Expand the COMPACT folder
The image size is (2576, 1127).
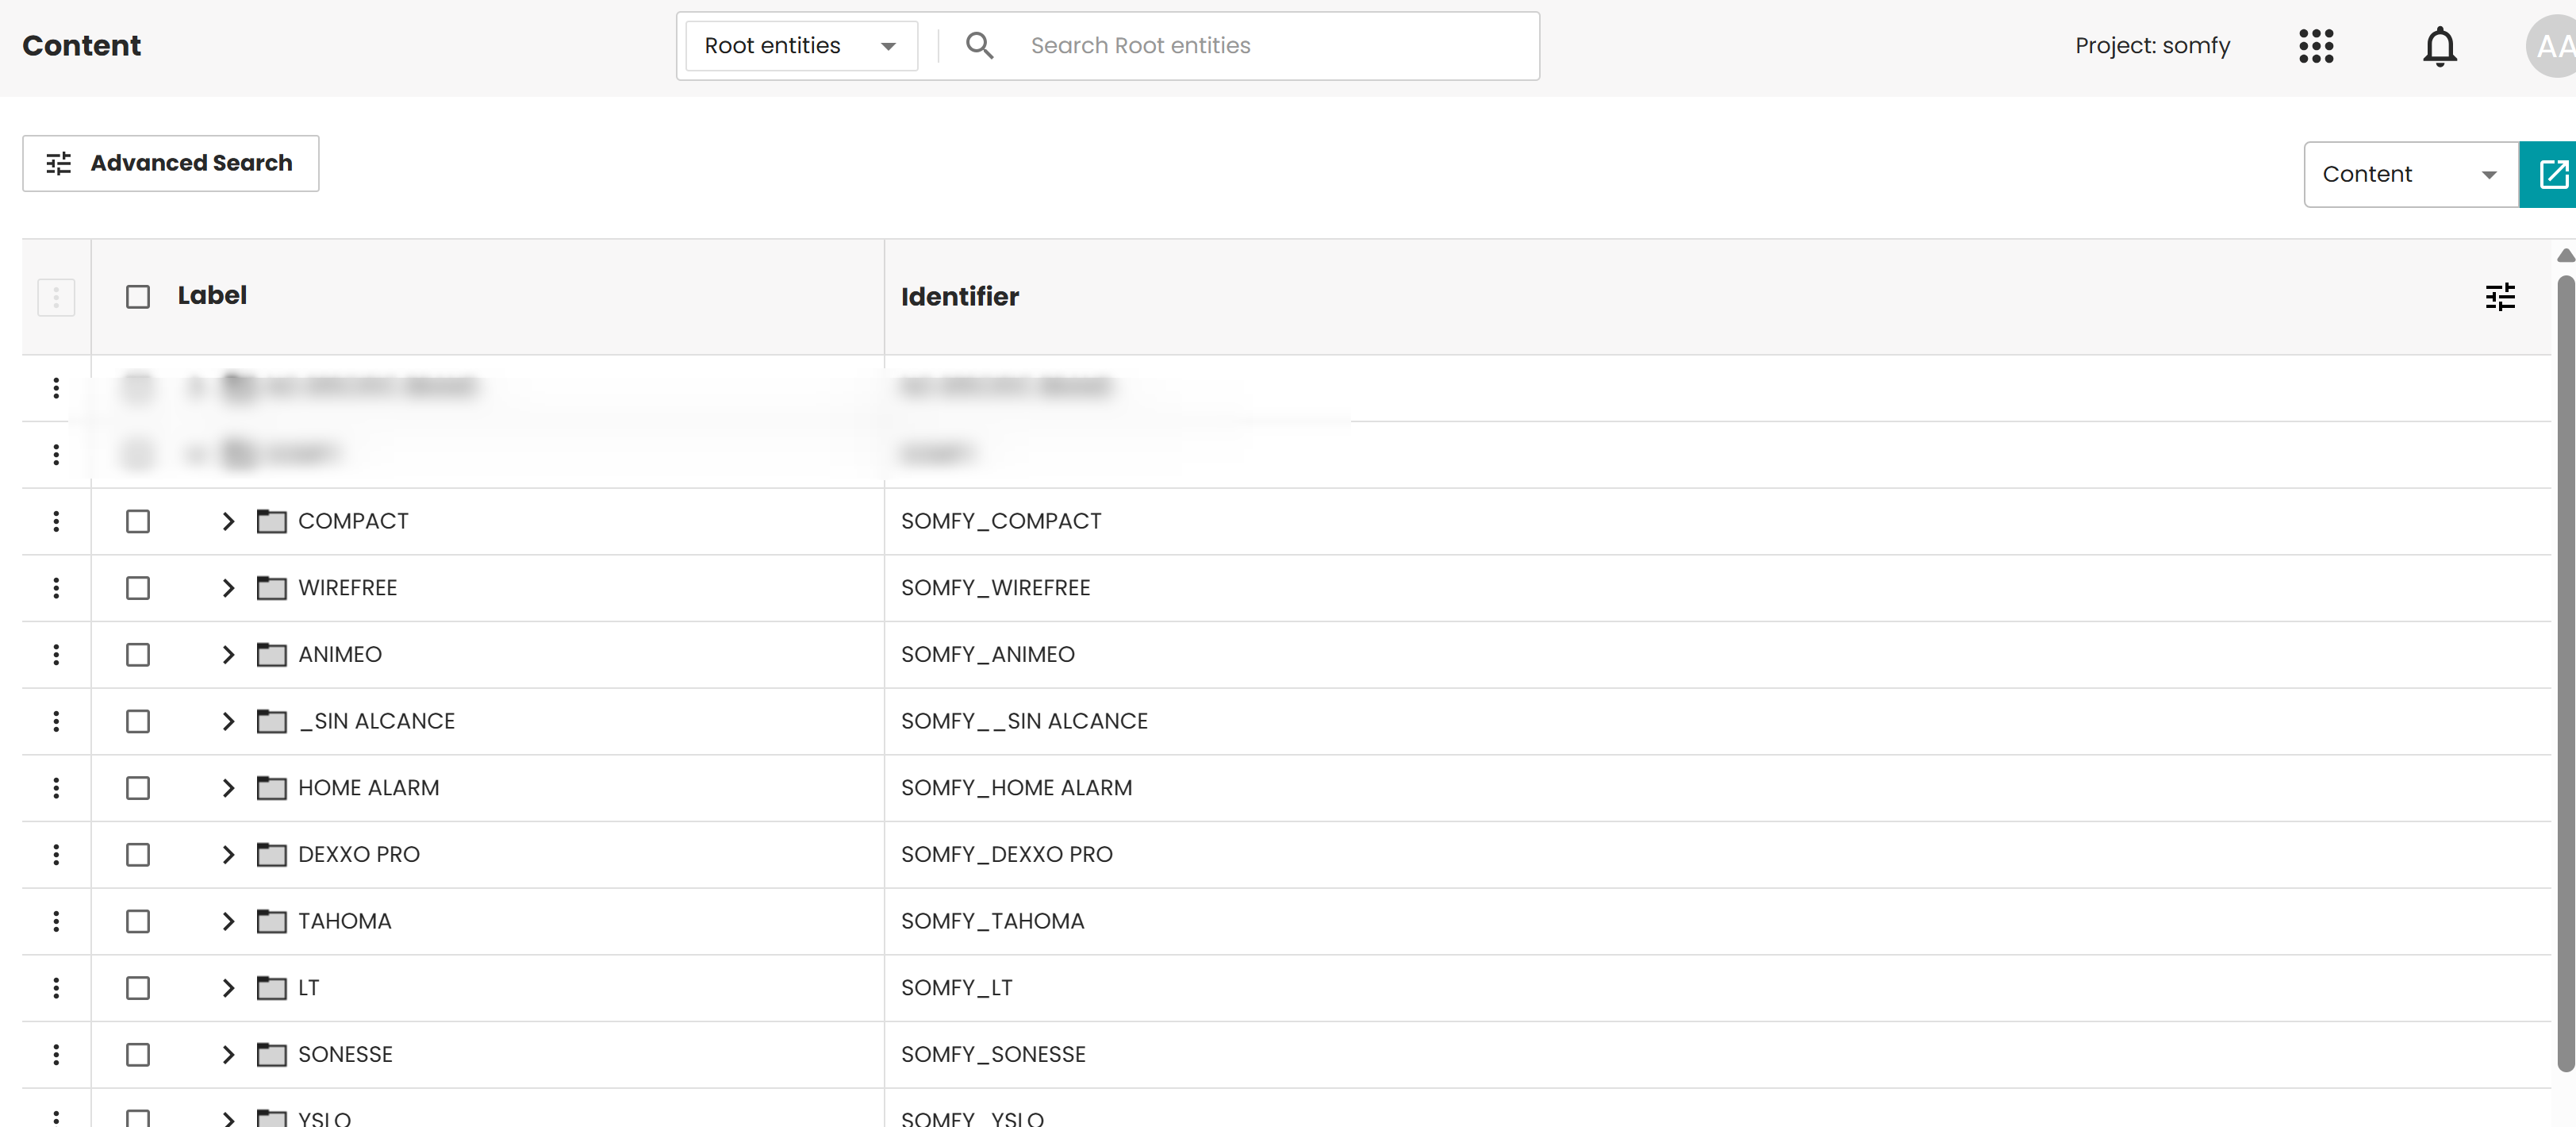(228, 521)
